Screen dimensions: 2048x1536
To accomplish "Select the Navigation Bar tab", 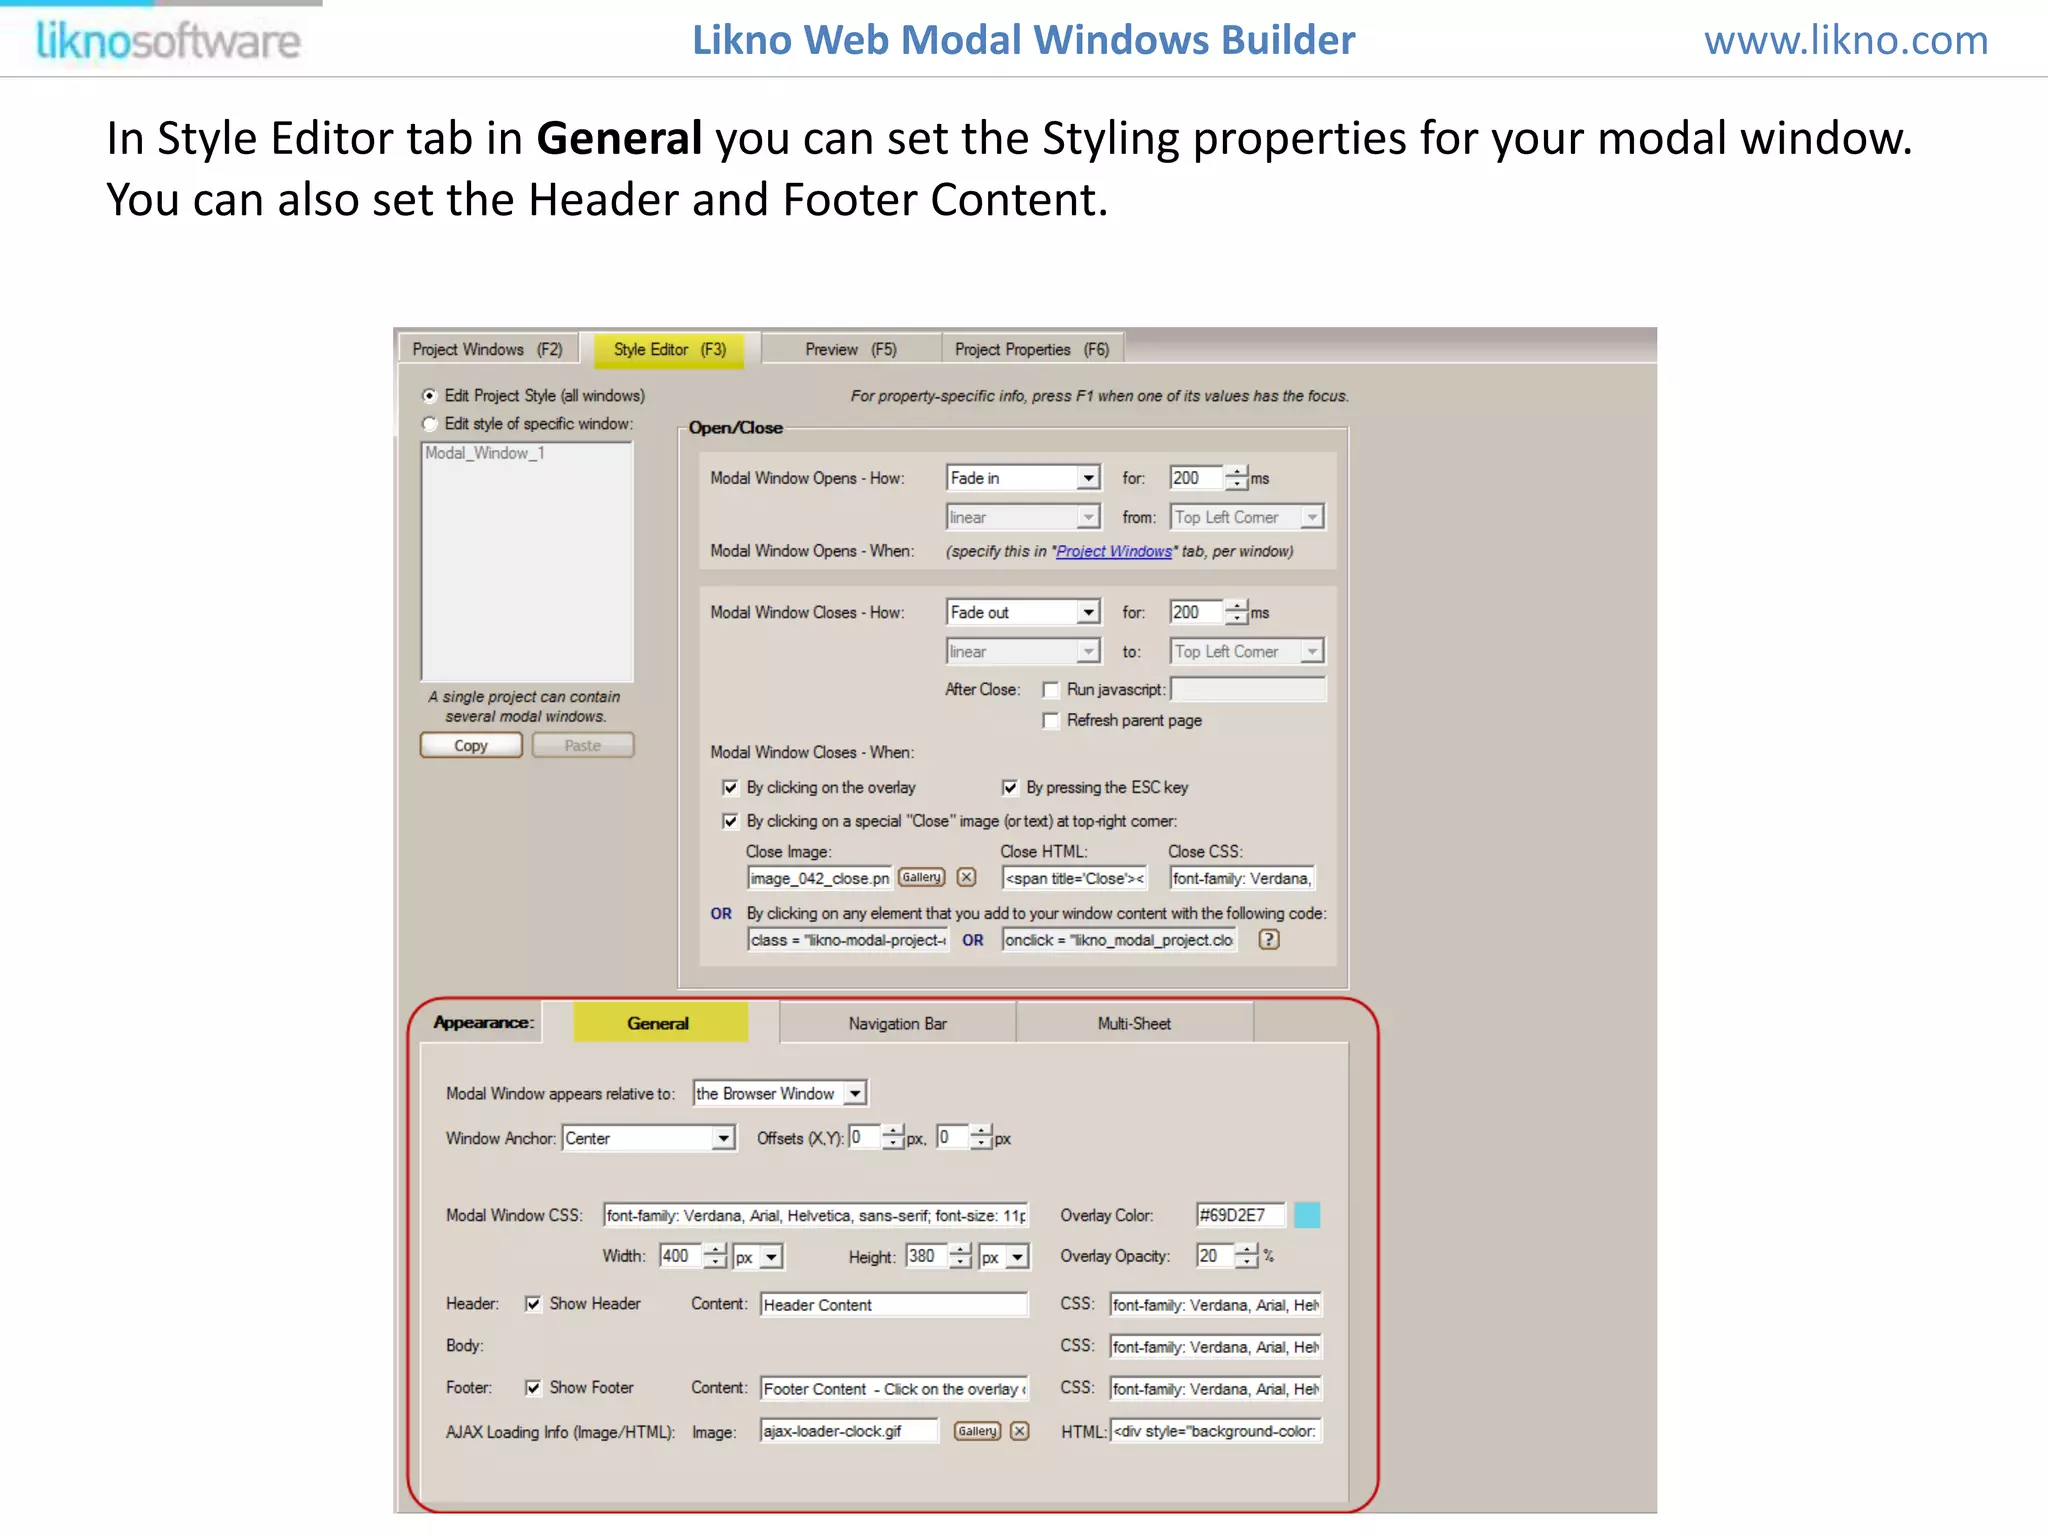I will click(897, 1024).
